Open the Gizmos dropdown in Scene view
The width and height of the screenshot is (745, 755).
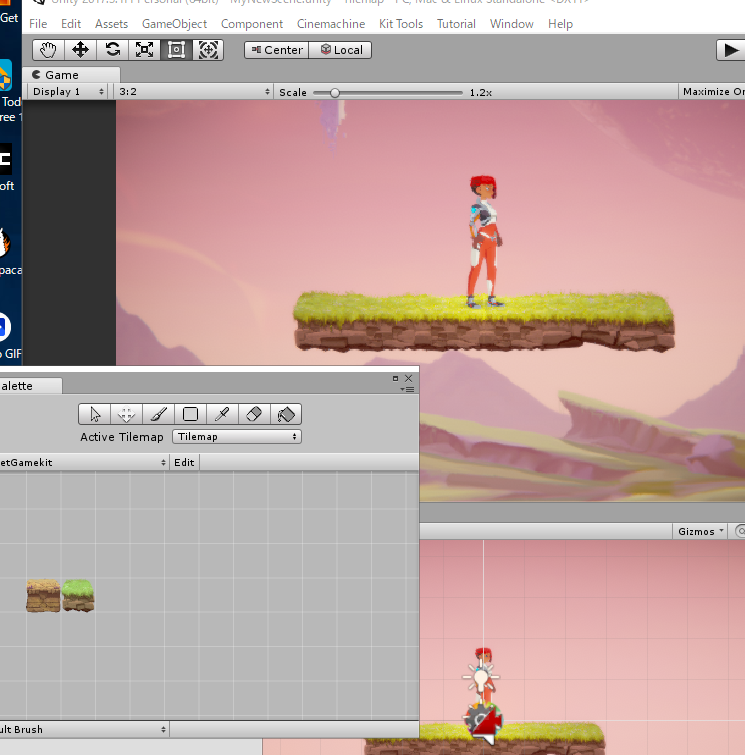coord(700,532)
